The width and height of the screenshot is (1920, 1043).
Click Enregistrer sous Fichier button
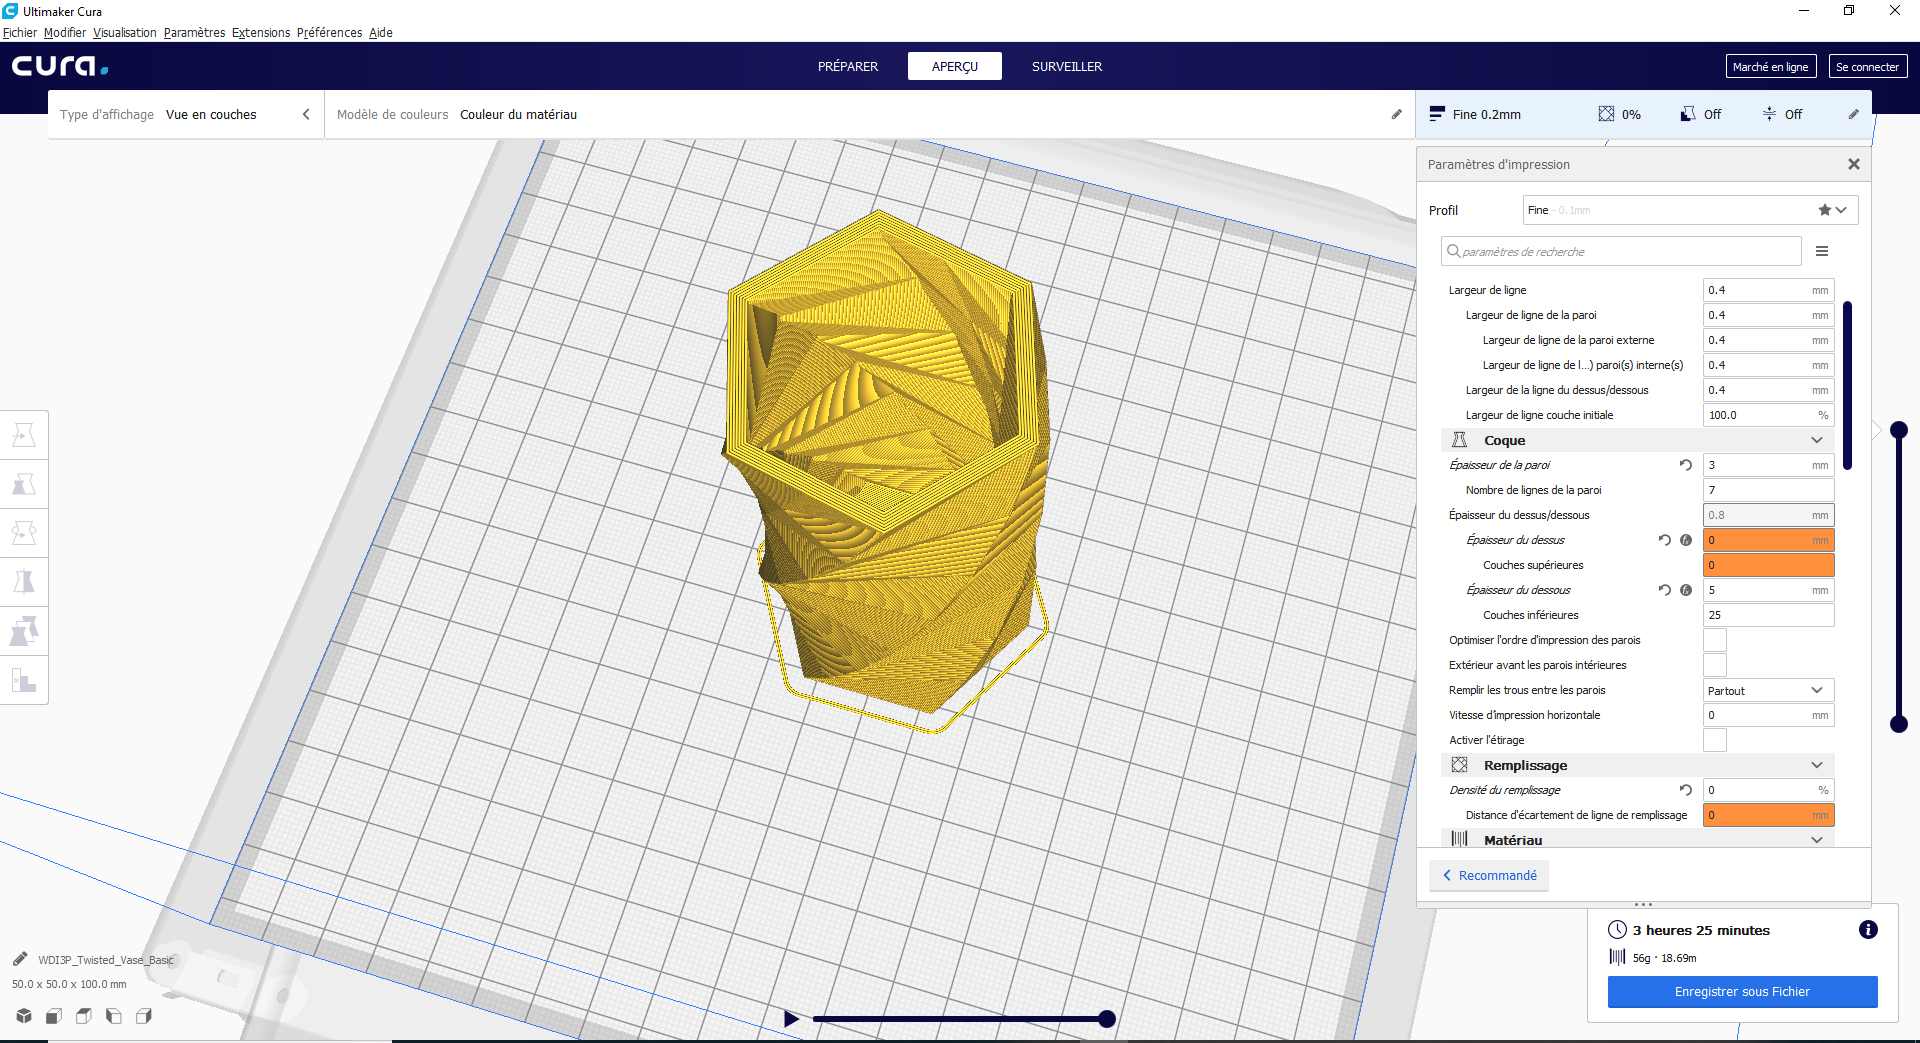(x=1742, y=992)
